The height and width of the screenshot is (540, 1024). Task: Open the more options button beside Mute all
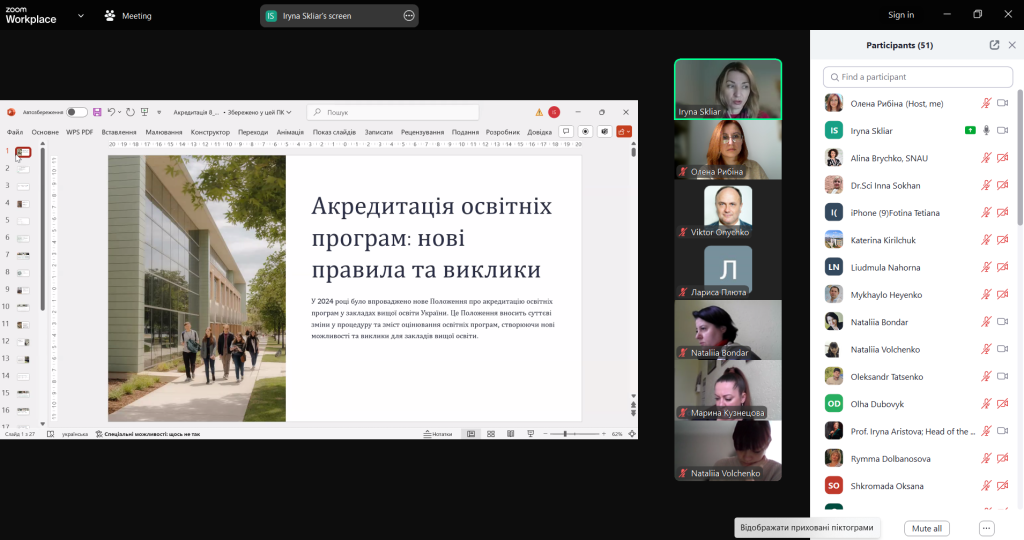[986, 528]
